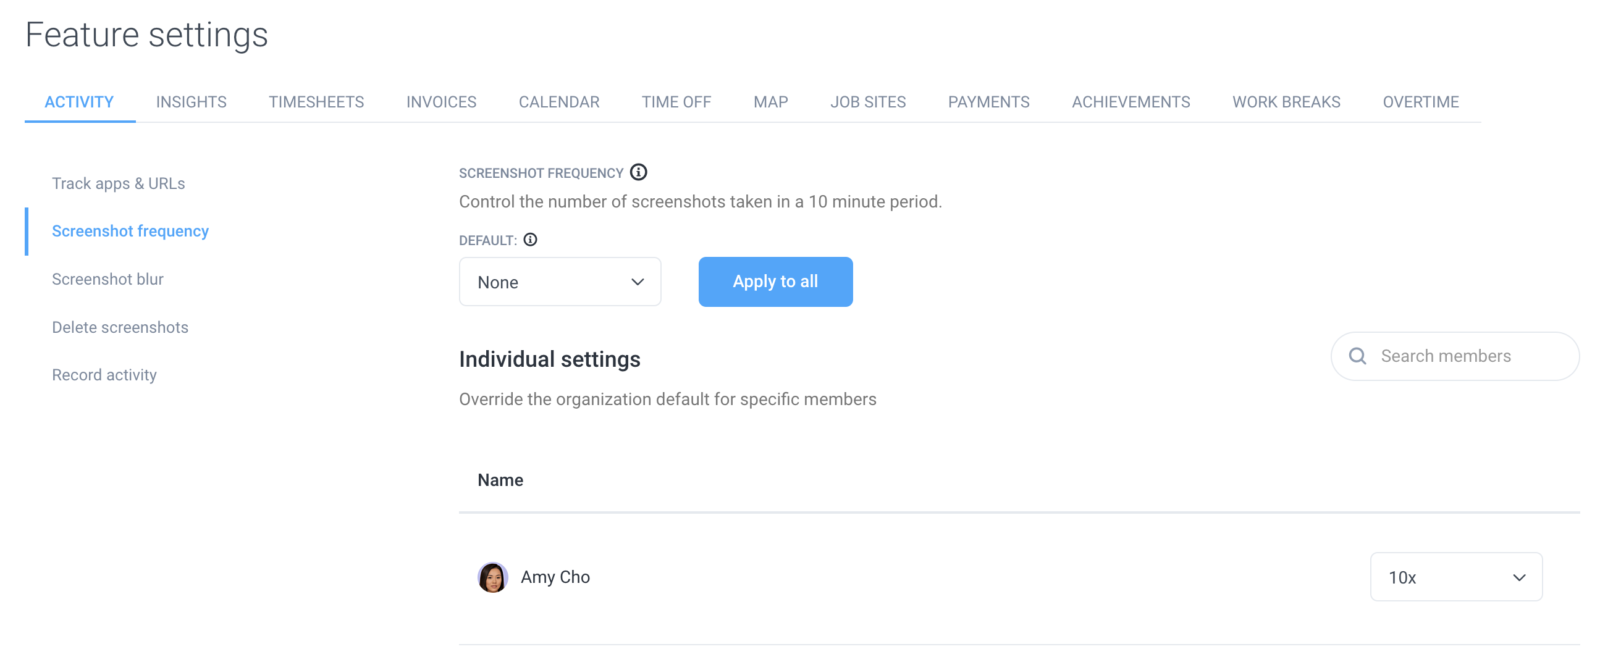Go to the Invoices tab
1600x657 pixels.
pos(441,102)
